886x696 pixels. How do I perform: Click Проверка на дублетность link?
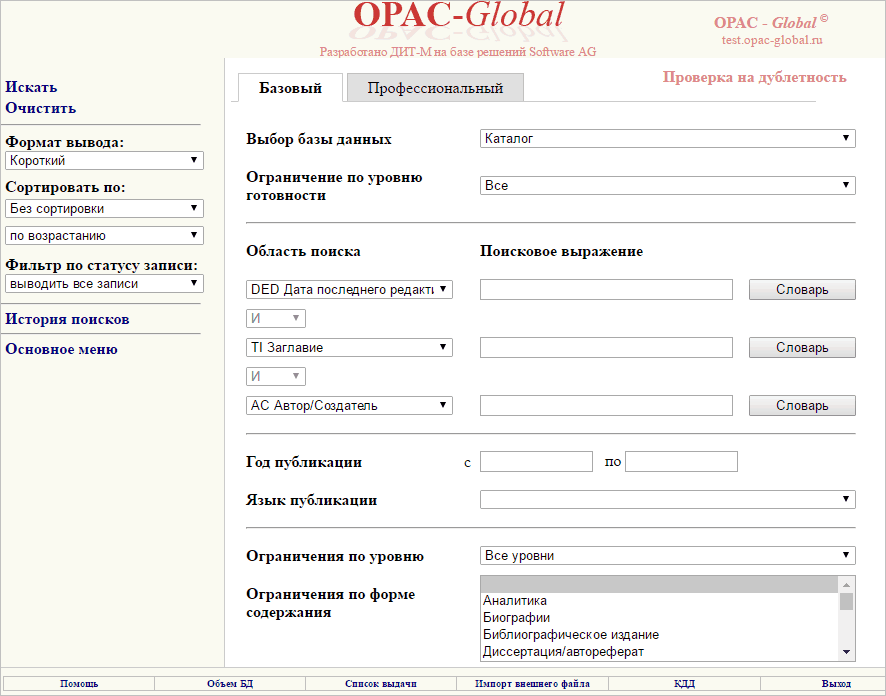pos(754,77)
